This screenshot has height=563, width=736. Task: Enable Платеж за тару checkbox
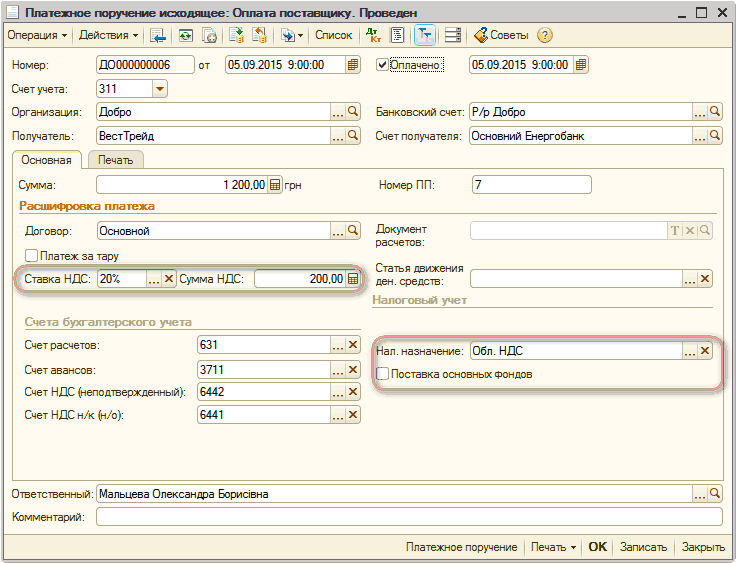pyautogui.click(x=31, y=255)
